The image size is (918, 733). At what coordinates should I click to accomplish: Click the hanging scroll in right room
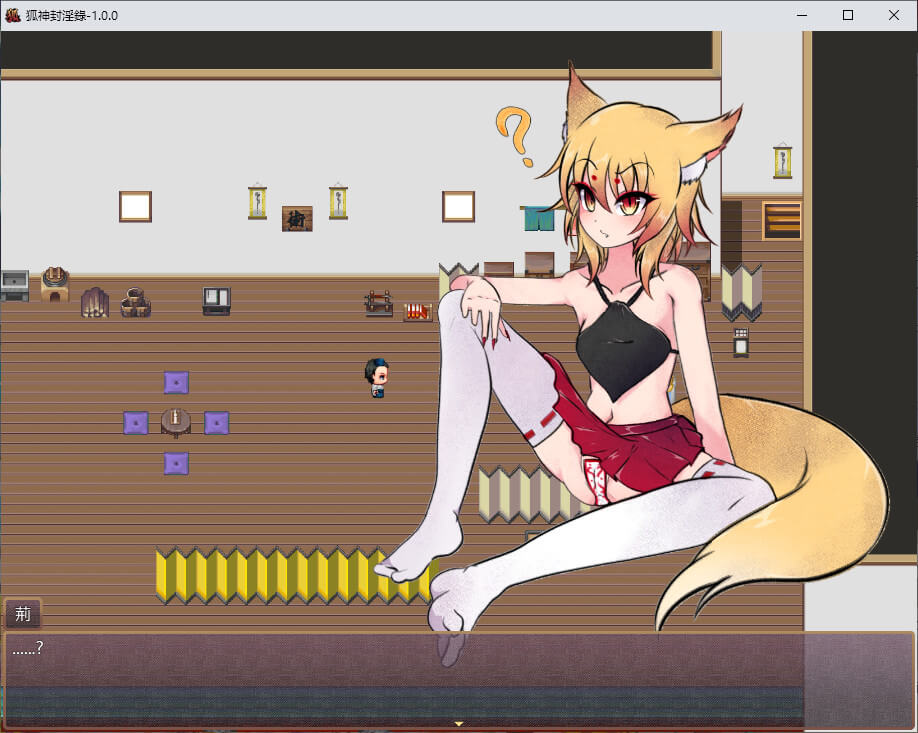[x=782, y=161]
